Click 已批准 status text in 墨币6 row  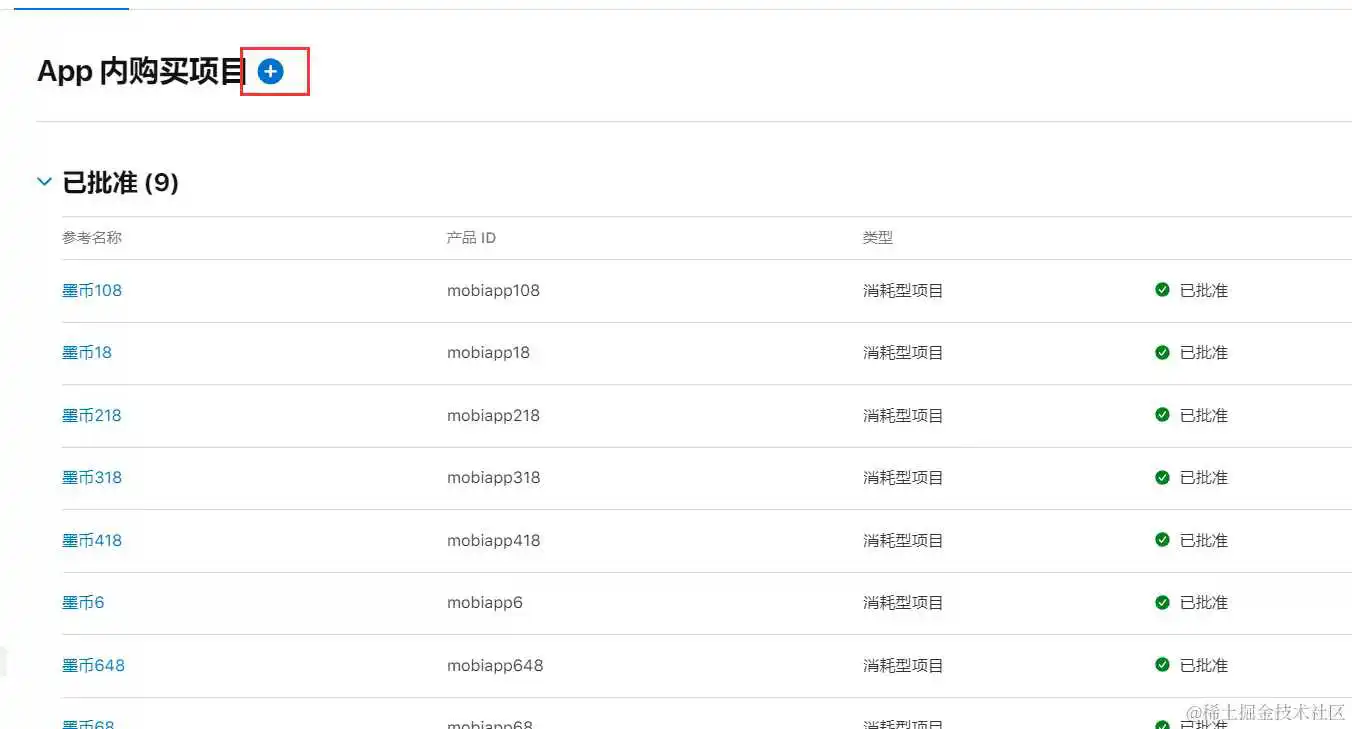coord(1204,602)
